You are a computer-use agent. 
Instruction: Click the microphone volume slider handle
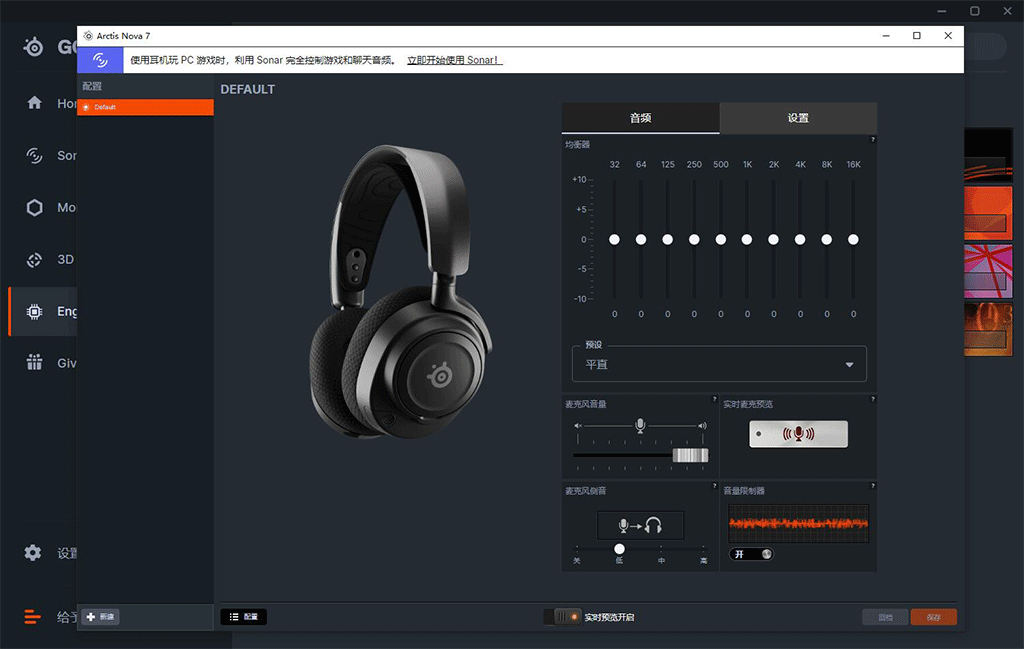point(690,455)
